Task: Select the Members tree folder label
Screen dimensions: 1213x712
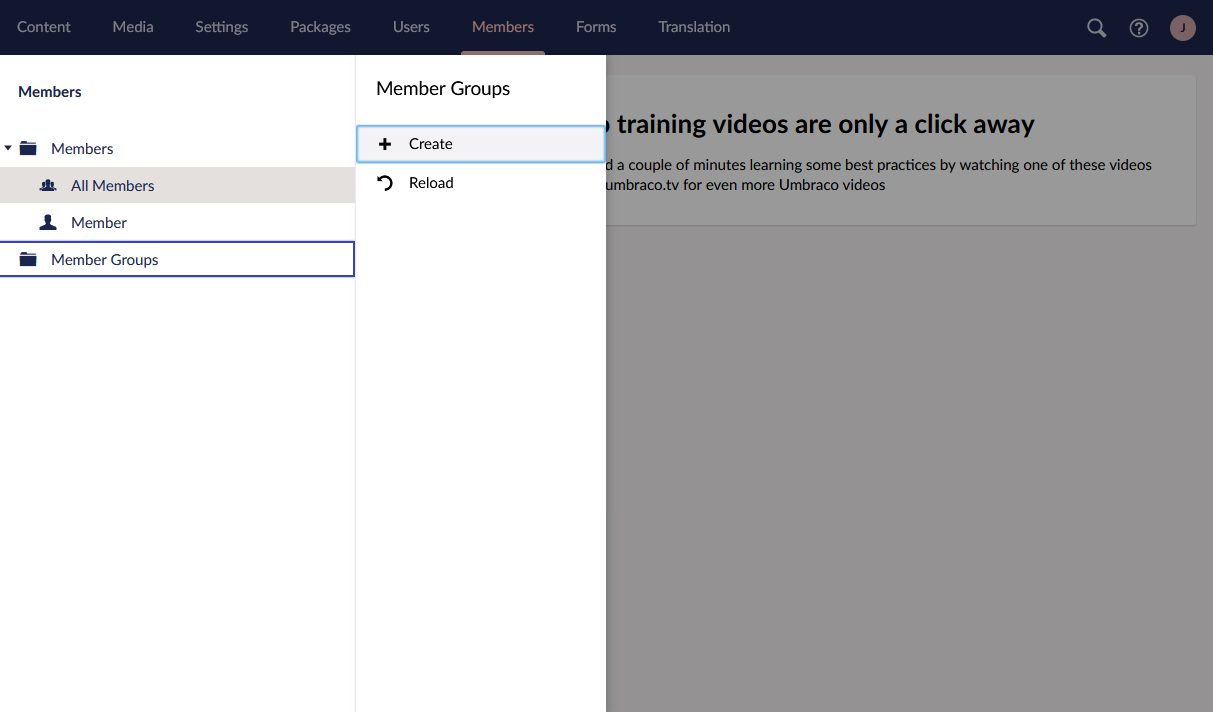Action: click(x=82, y=148)
